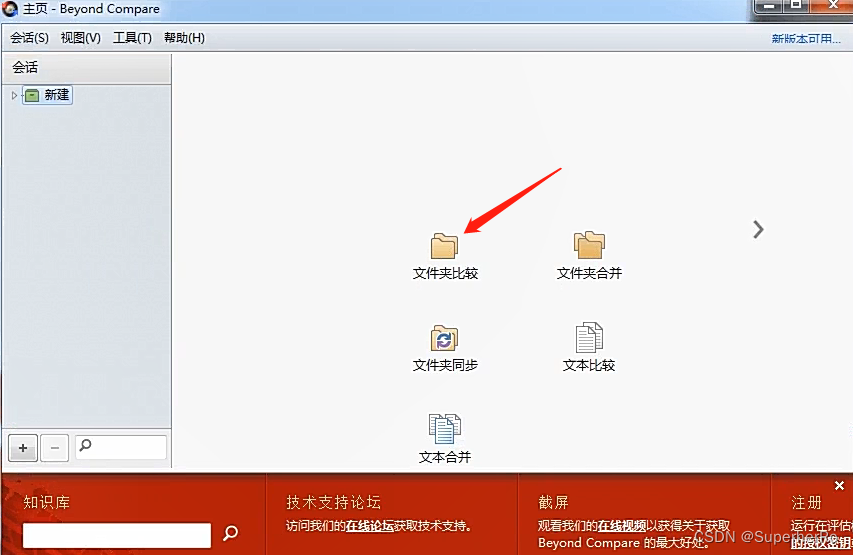853x555 pixels.
Task: Click the 技术支持论坛 heading
Action: tap(333, 502)
